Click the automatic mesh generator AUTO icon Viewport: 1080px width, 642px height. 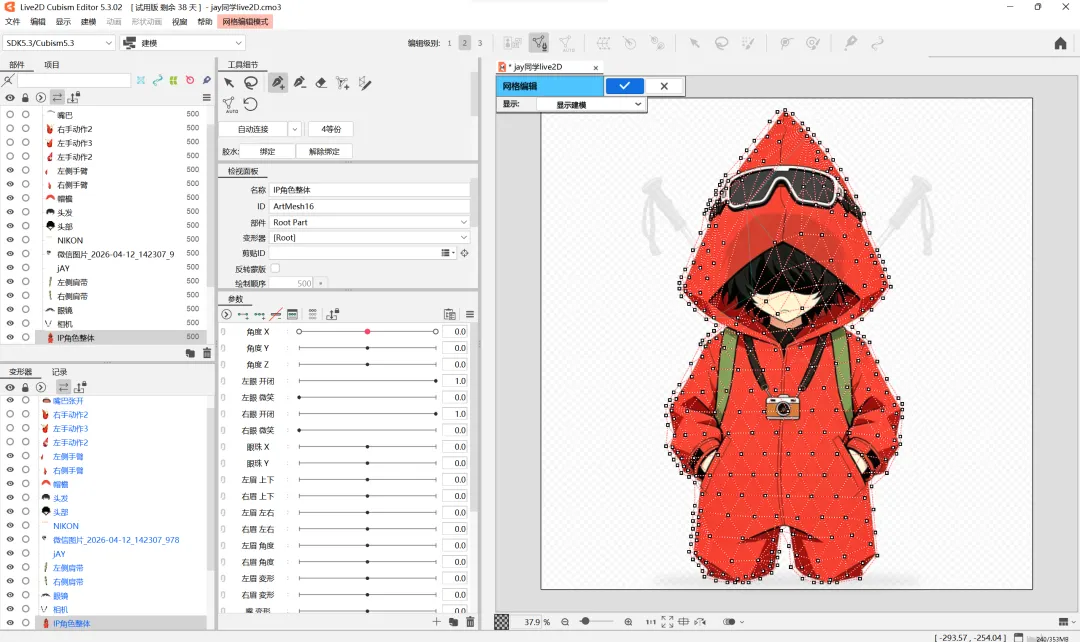click(230, 104)
